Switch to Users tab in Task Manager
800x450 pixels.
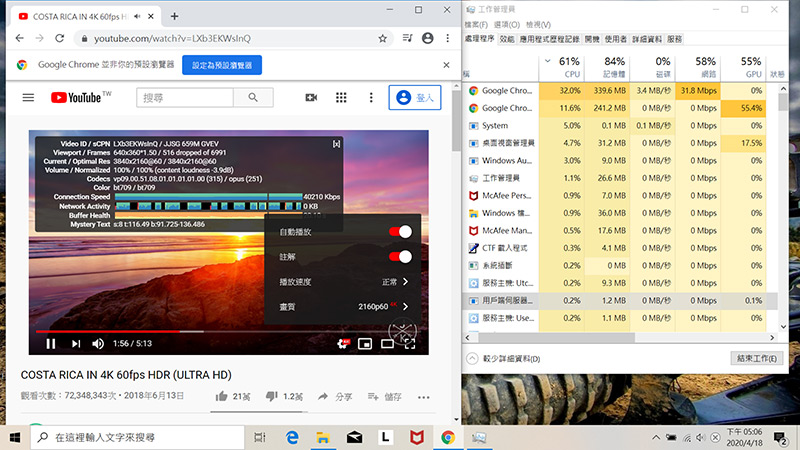click(616, 39)
